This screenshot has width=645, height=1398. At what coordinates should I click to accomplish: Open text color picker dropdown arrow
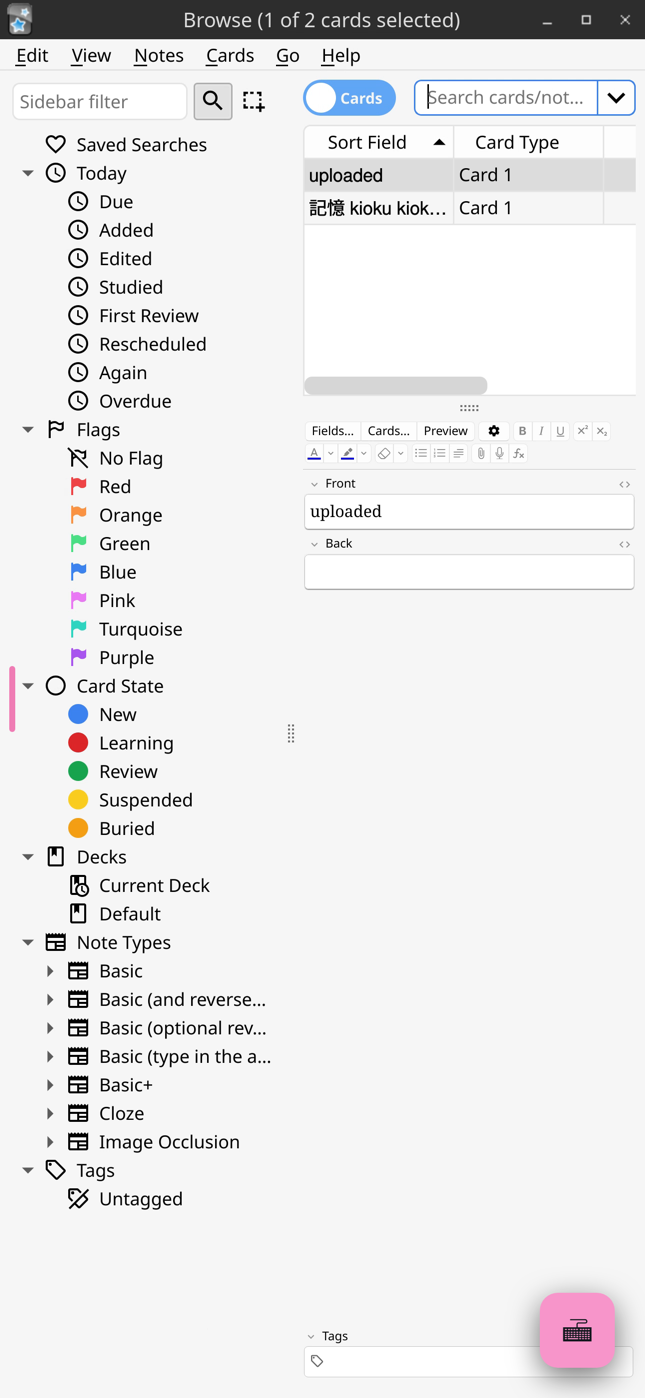click(330, 454)
